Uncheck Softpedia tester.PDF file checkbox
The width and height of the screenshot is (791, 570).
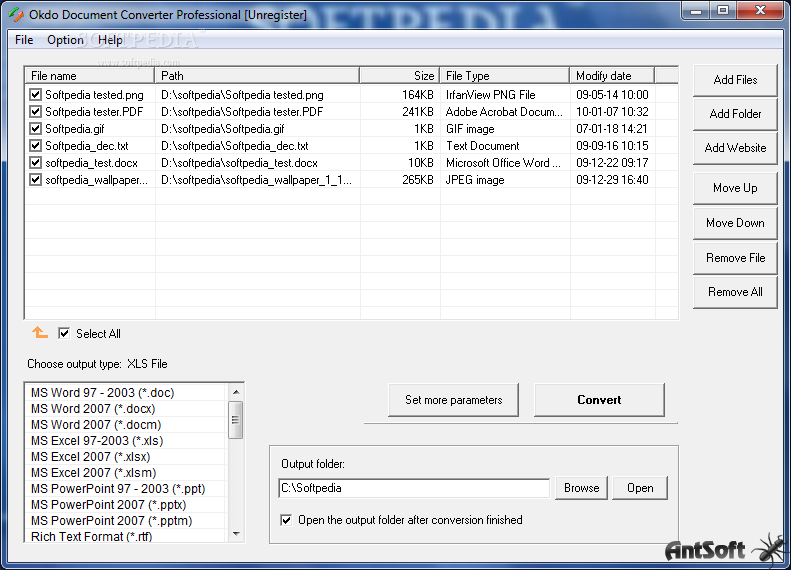(35, 111)
